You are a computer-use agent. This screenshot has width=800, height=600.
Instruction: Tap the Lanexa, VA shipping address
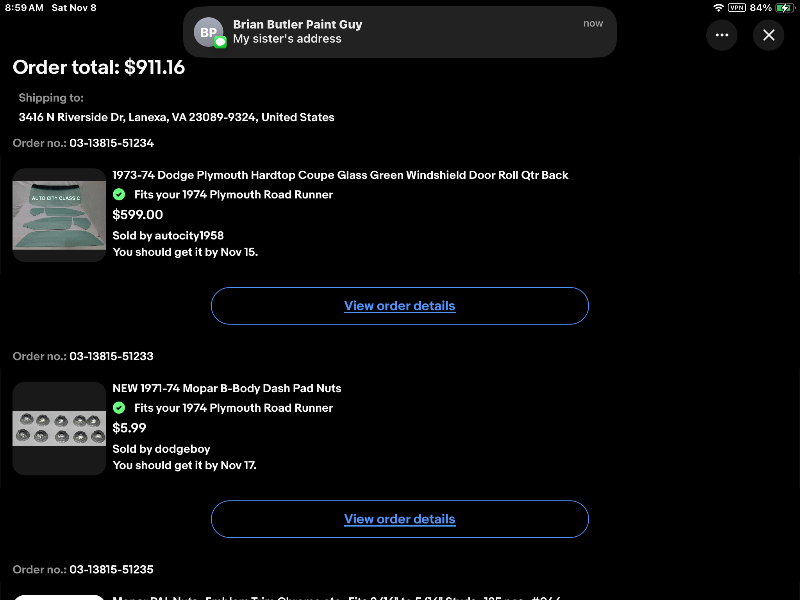[176, 117]
